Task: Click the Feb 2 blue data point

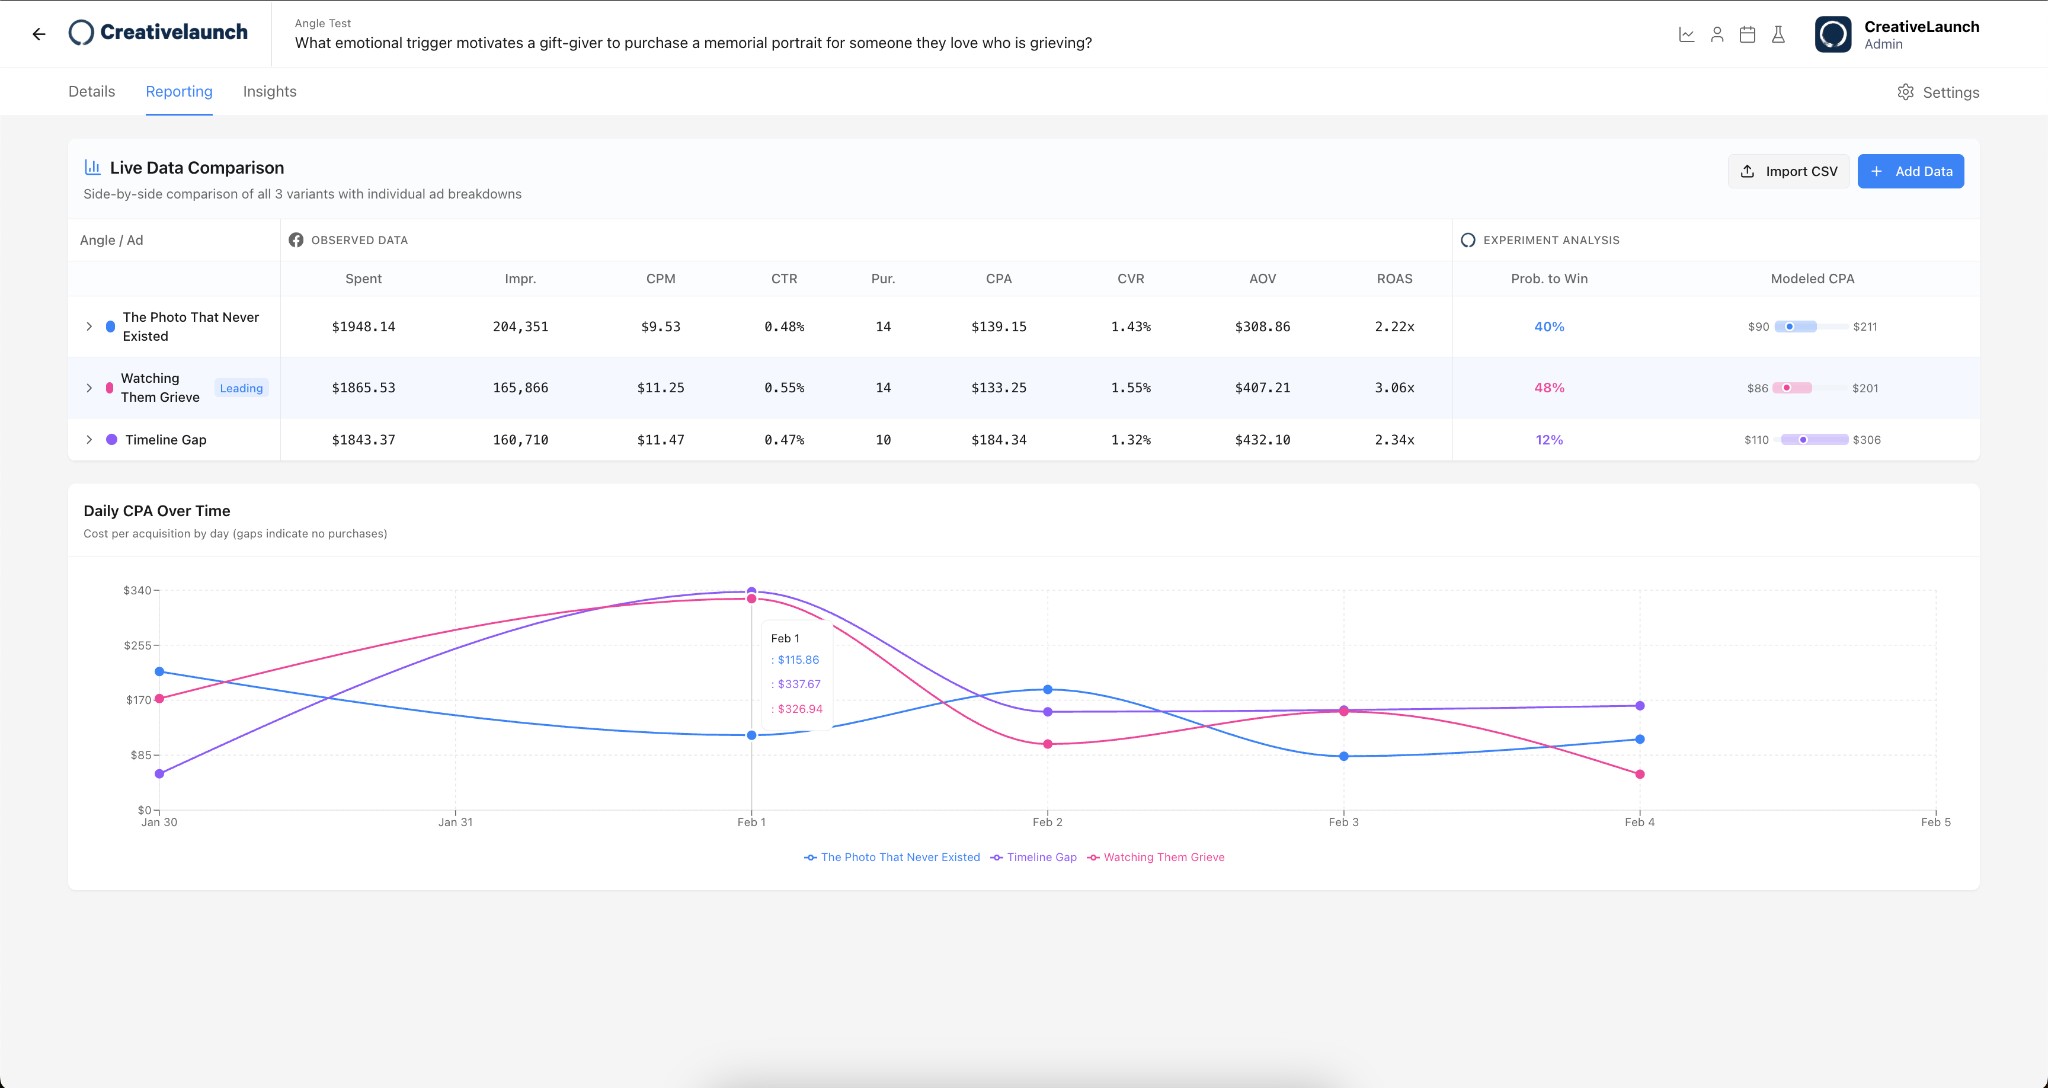Action: click(1047, 689)
